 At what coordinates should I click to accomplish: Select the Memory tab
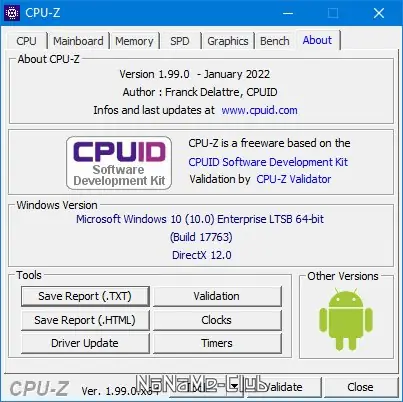(134, 41)
